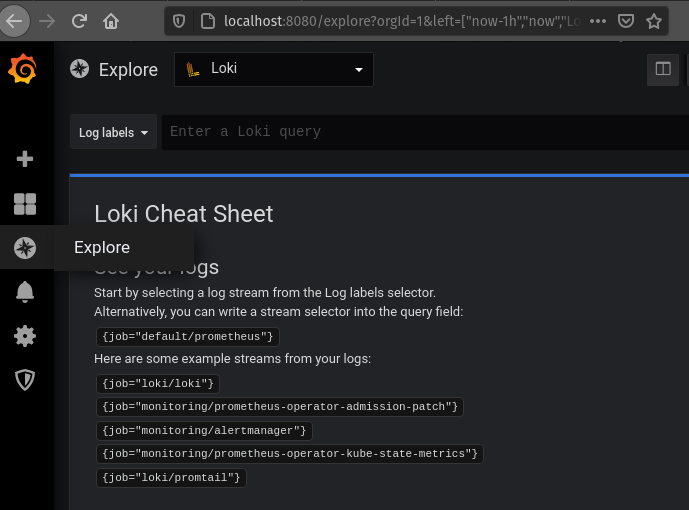Bookmark this page with the star icon

coord(654,21)
